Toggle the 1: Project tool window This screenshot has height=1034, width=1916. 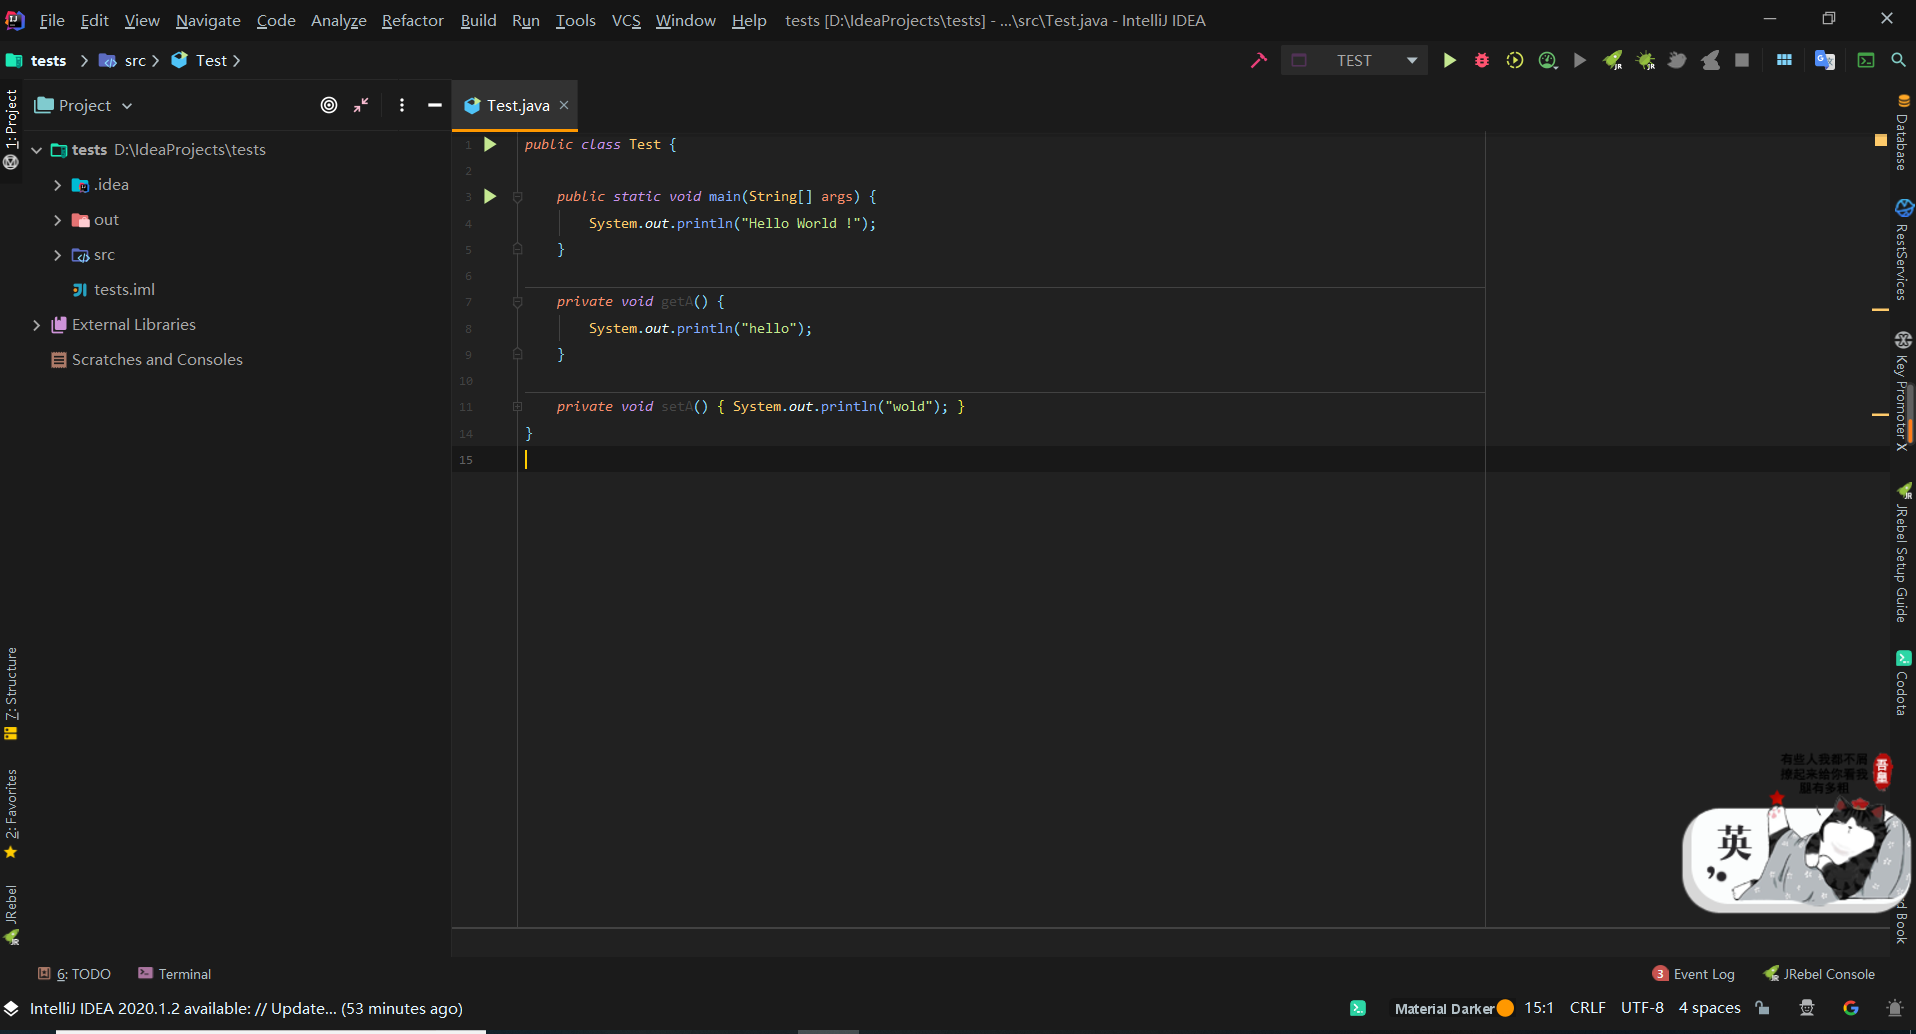11,130
